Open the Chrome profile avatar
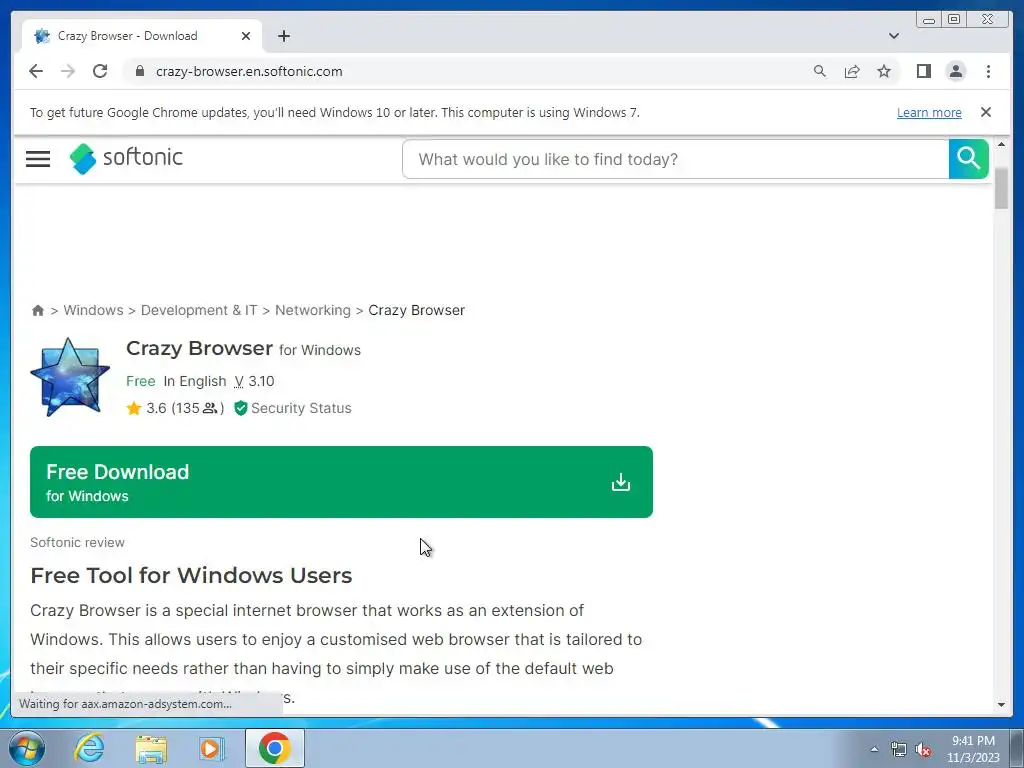 [955, 71]
